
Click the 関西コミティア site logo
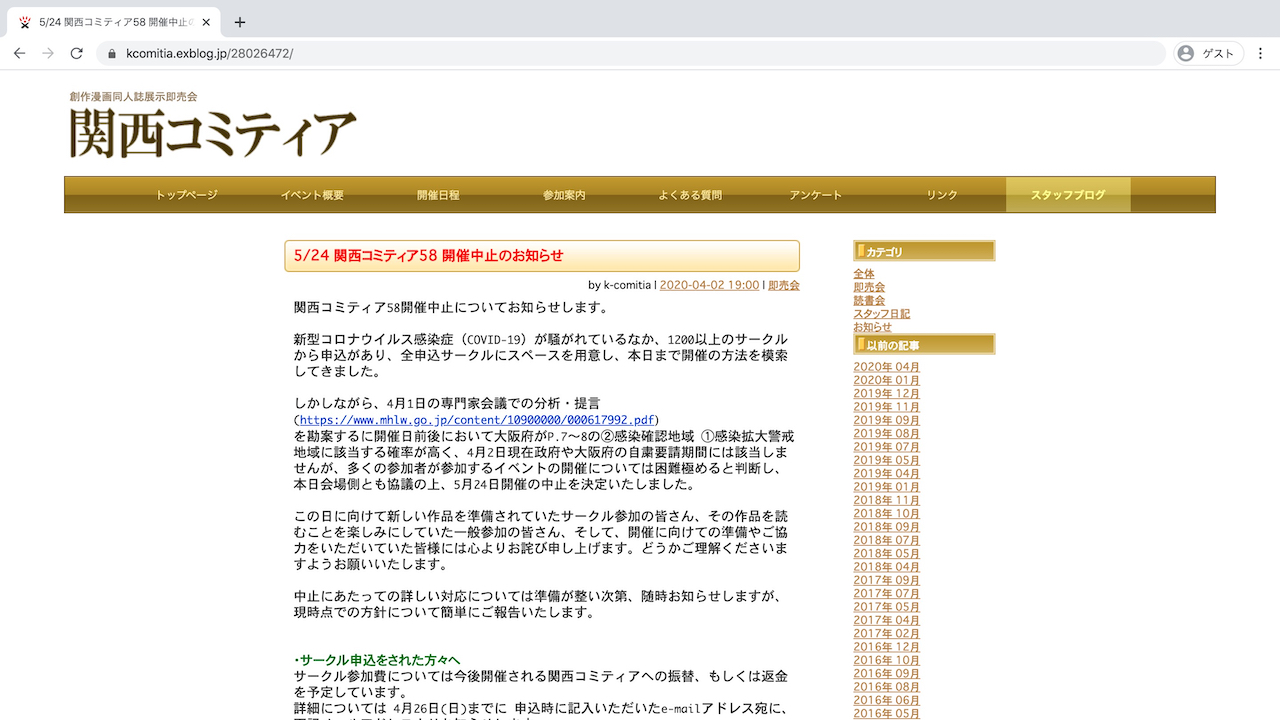pyautogui.click(x=213, y=133)
